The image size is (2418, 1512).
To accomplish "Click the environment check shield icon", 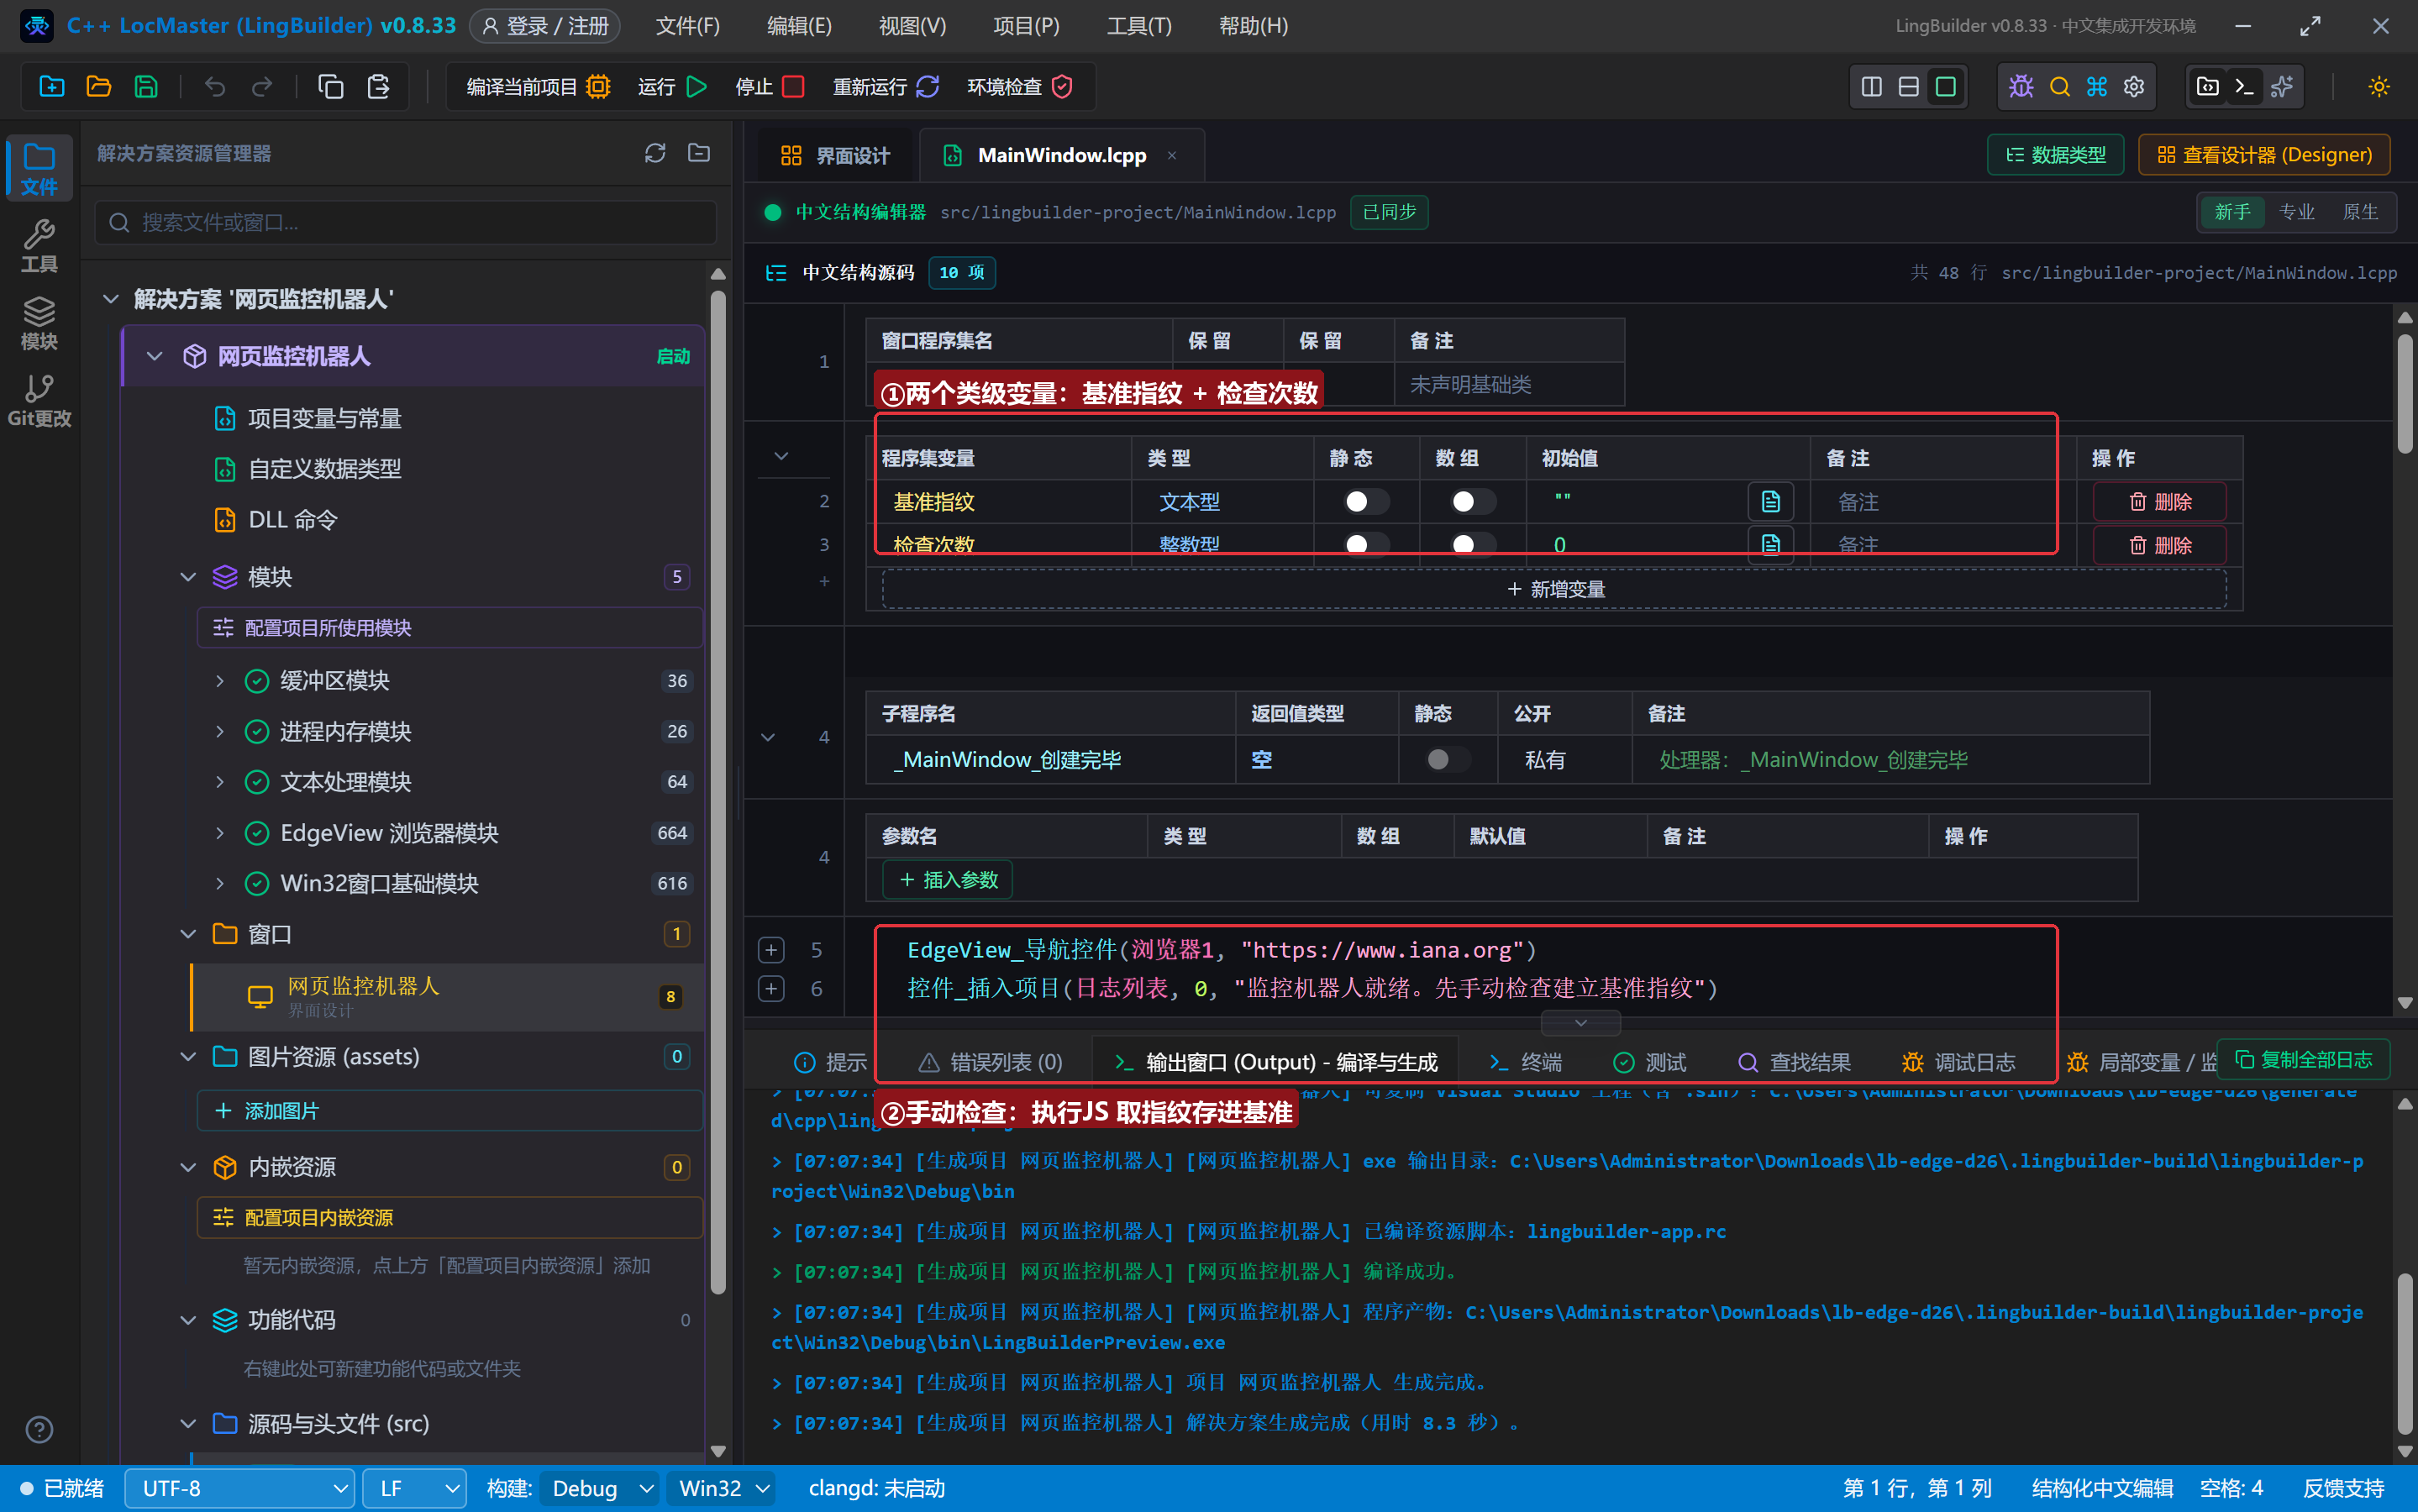I will 1062,87.
